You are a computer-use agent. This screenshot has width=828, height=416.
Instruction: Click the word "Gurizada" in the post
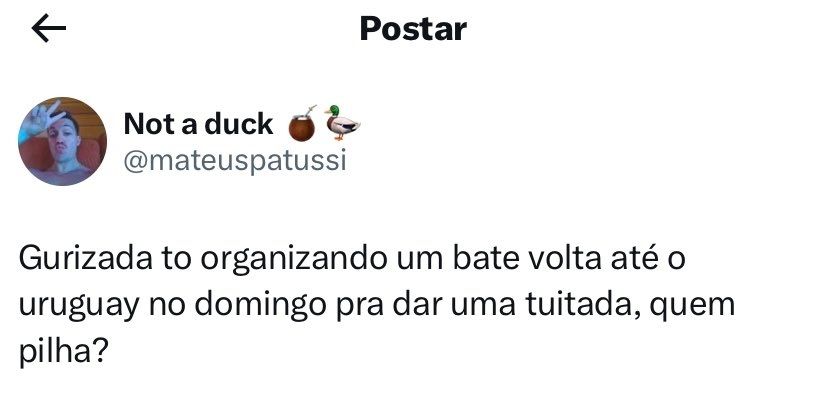86,259
